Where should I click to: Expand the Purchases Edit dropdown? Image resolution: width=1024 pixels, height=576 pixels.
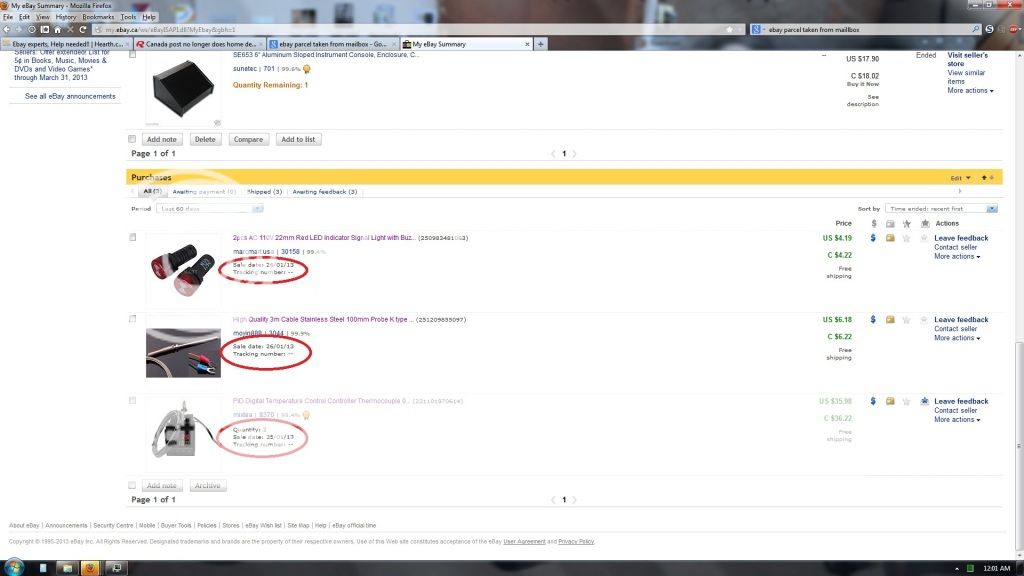(x=960, y=178)
